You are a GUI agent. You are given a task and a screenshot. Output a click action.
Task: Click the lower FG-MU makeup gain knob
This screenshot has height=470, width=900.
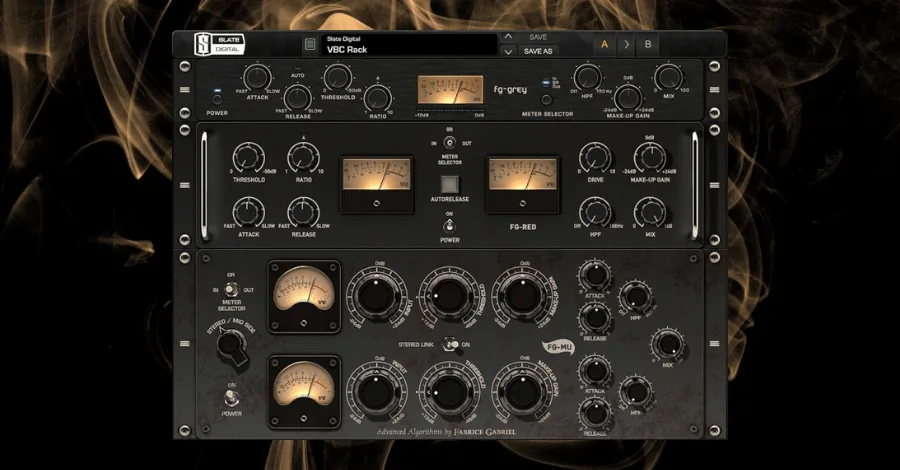[x=522, y=391]
